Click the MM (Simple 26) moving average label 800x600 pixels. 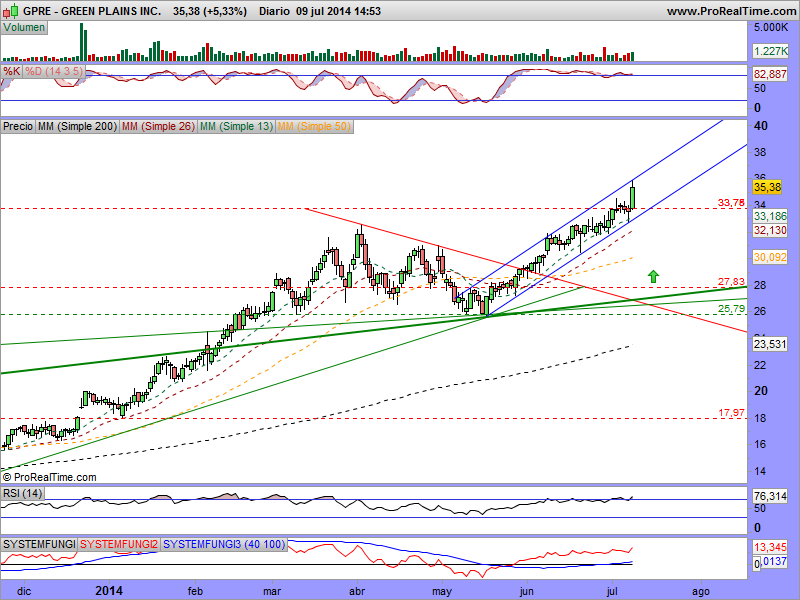click(158, 126)
